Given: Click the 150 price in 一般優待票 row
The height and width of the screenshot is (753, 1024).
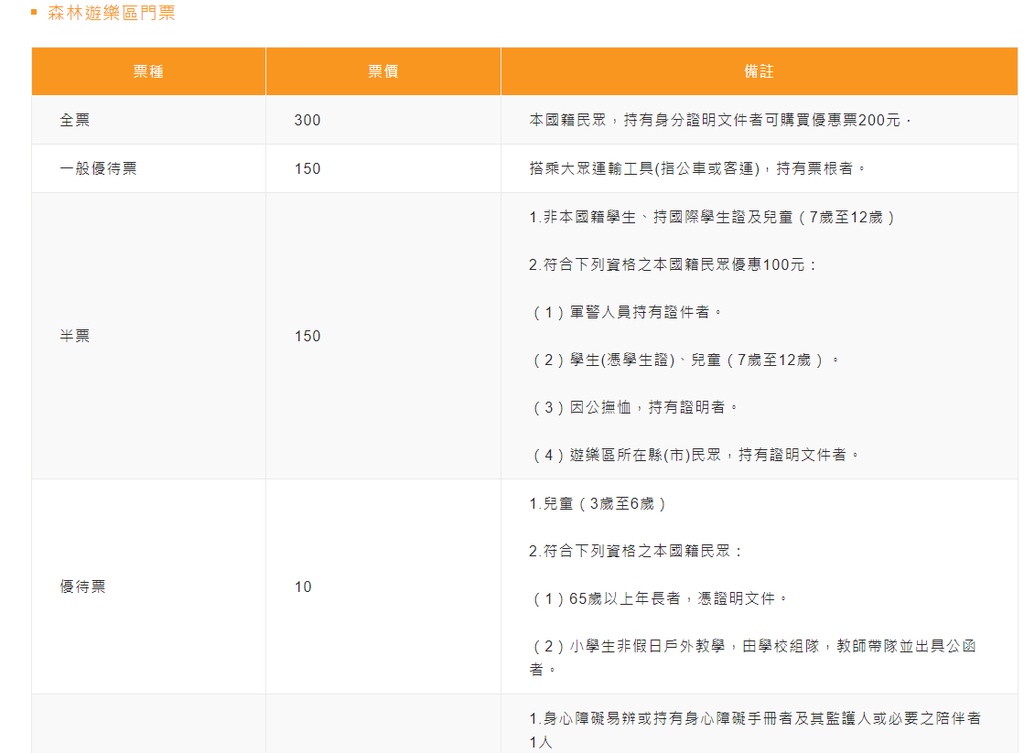Looking at the screenshot, I should coord(308,169).
